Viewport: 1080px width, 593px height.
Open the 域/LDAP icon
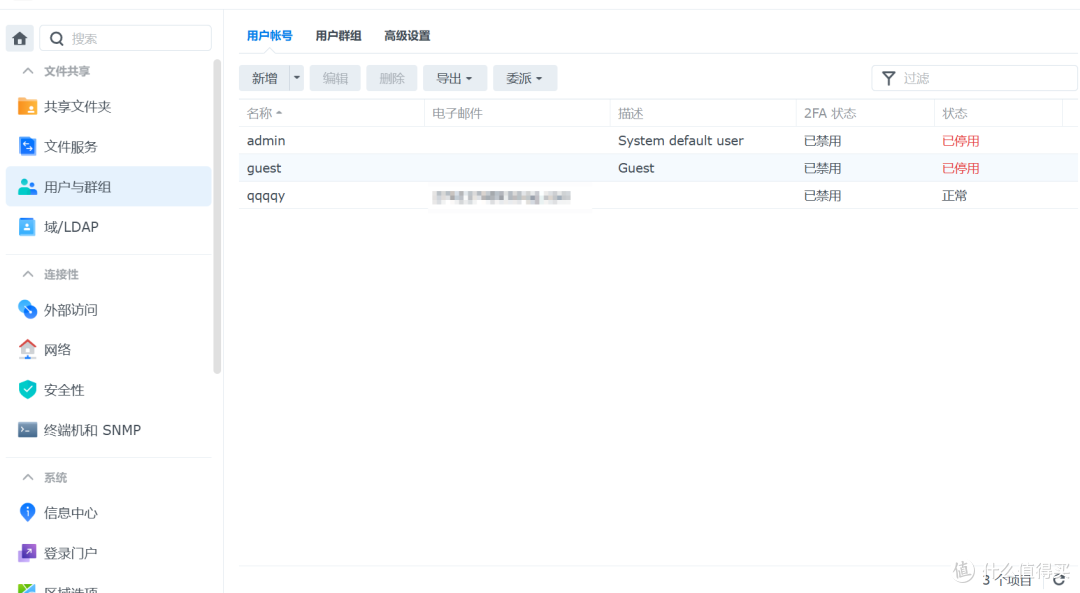coord(27,227)
